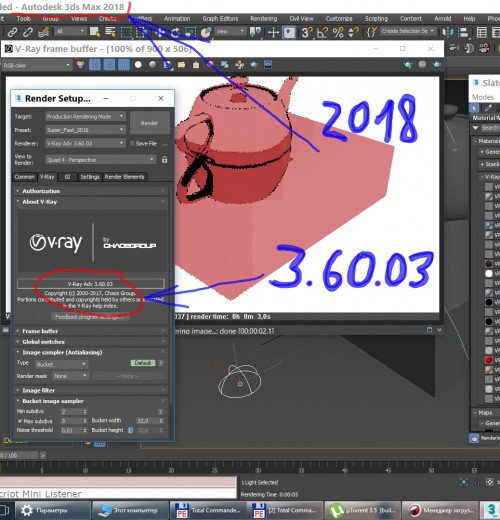Screen dimensions: 500x520
Task: Open the Target Production Rendering Mode dropdown
Action: (x=85, y=116)
